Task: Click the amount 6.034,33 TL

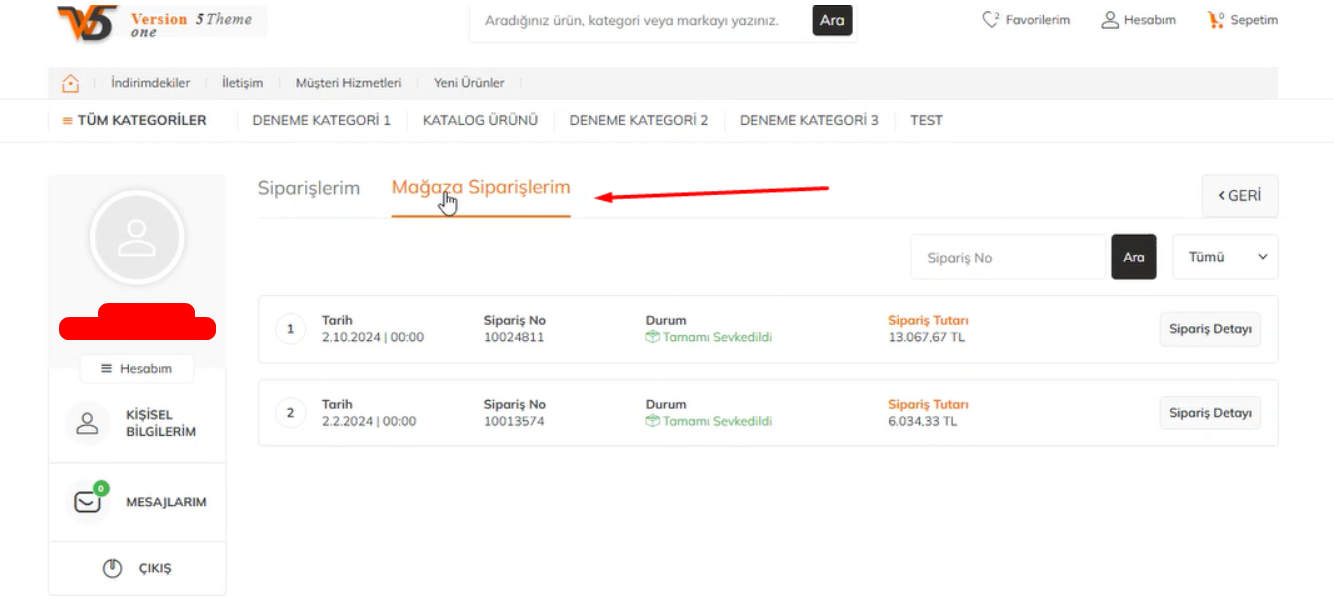Action: coord(923,421)
